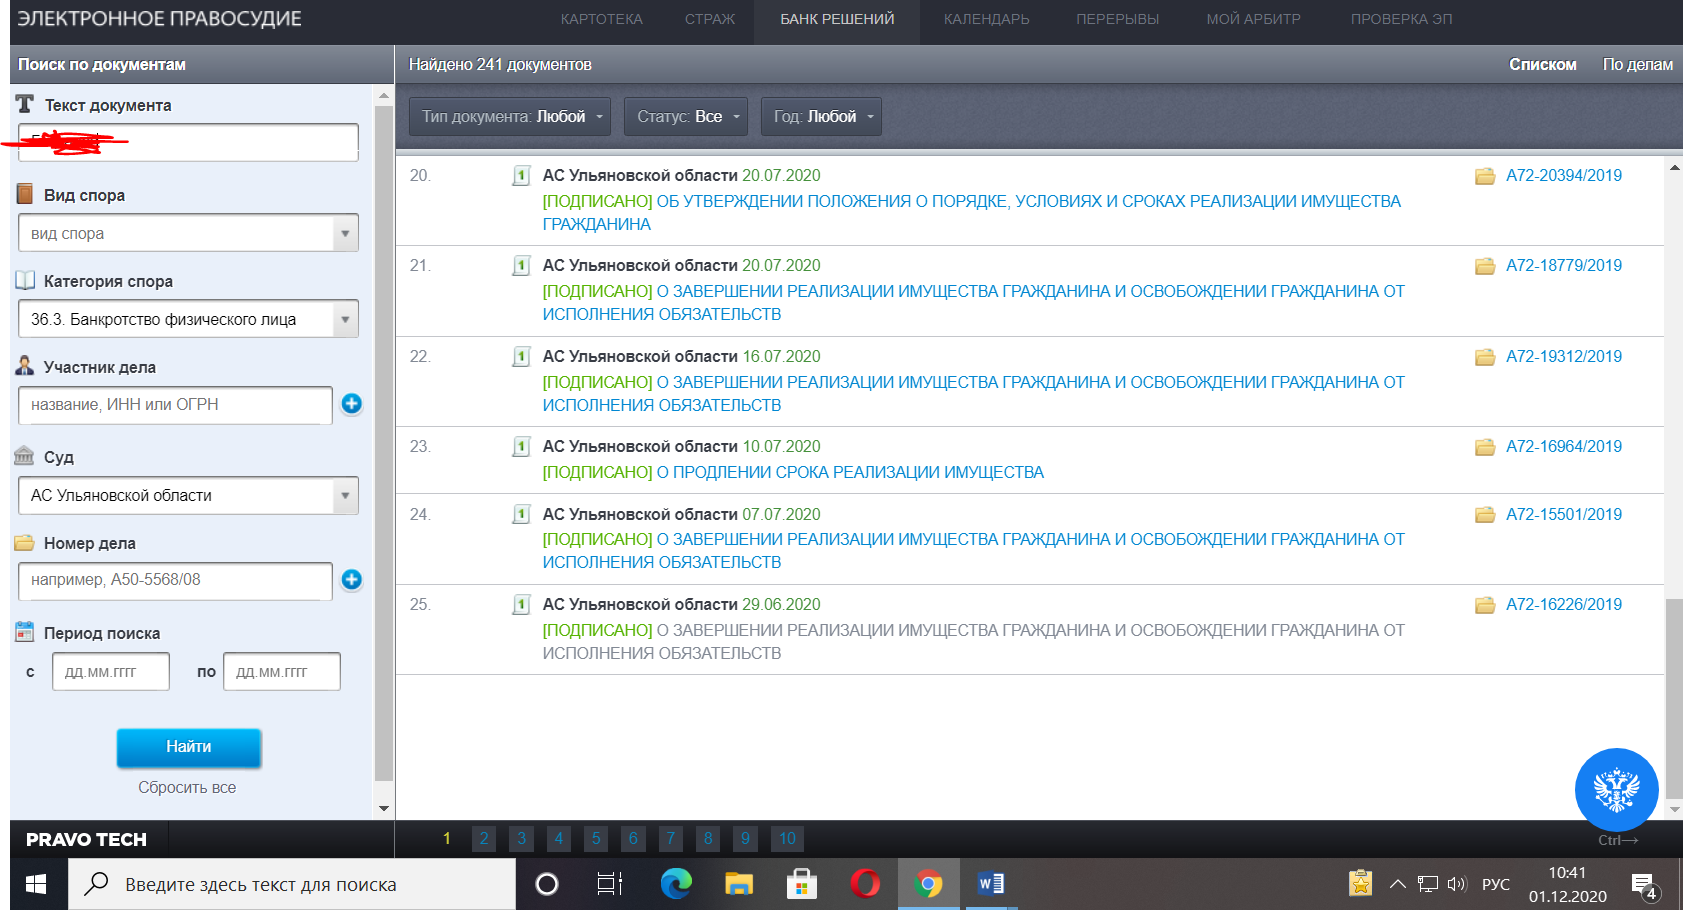Switch to the Календарь tab
This screenshot has width=1683, height=910.
tap(986, 19)
